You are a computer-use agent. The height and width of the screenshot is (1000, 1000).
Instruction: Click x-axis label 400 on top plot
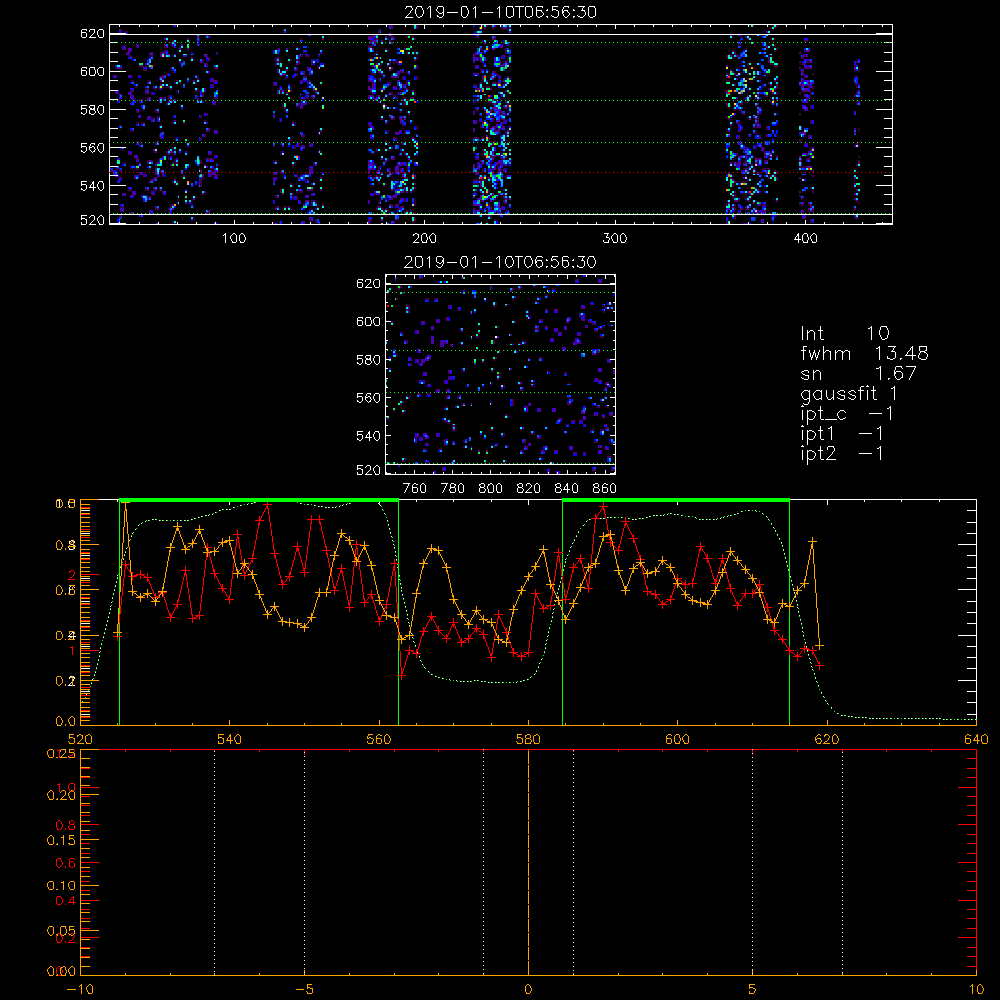click(x=805, y=239)
